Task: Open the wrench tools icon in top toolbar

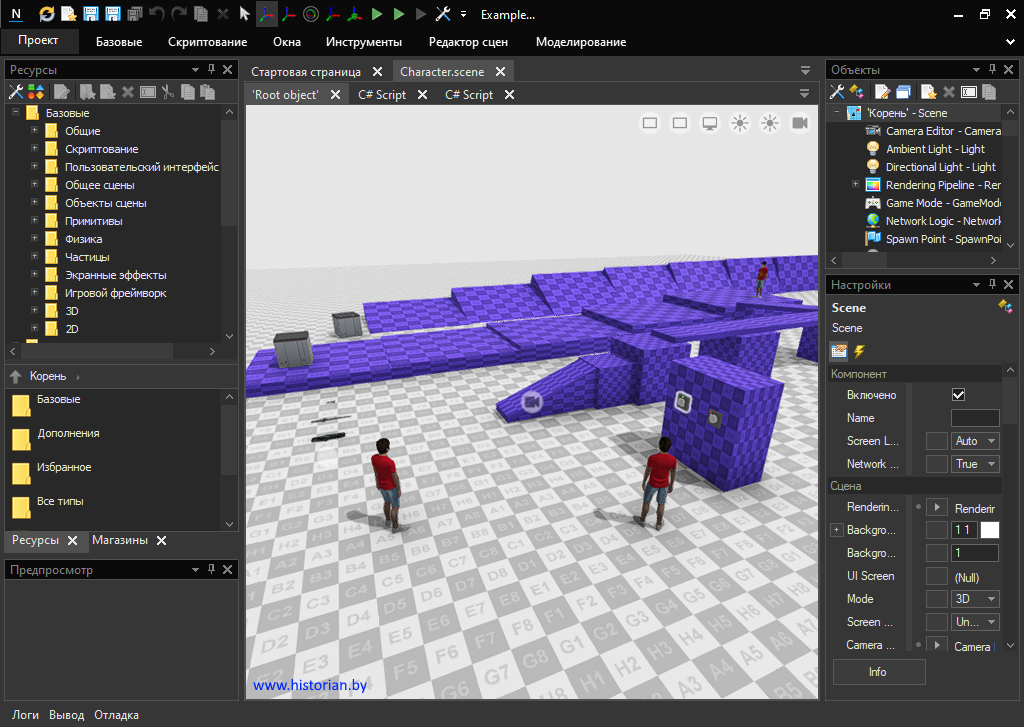Action: coord(443,14)
